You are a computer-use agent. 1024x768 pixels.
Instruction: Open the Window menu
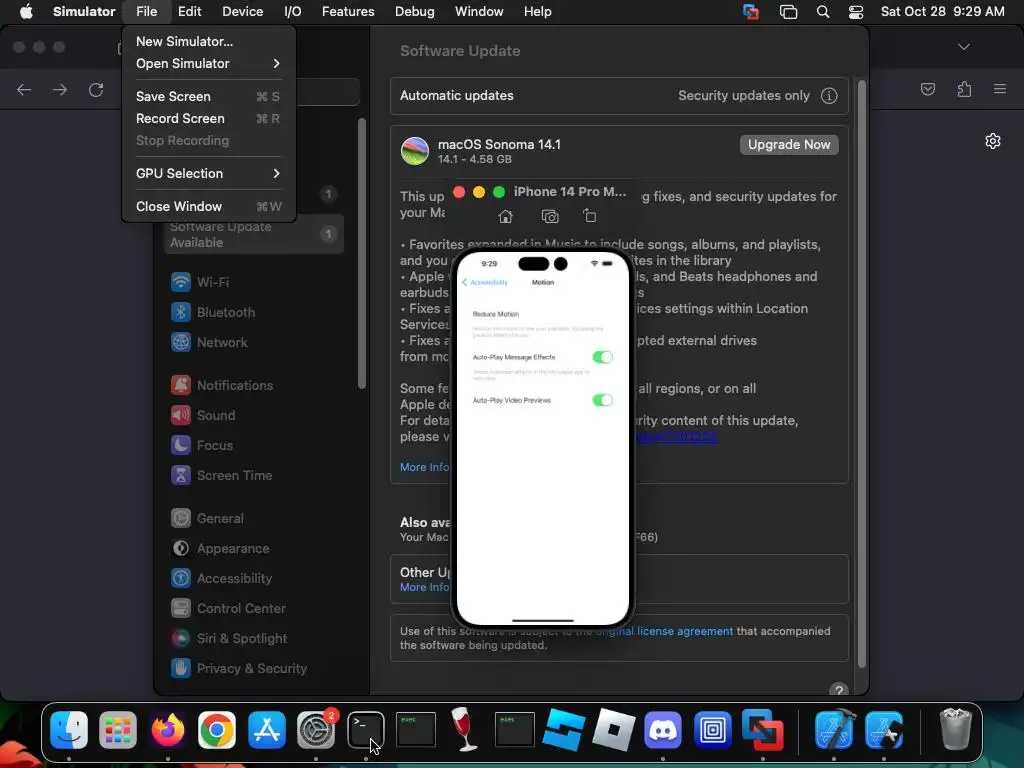[479, 12]
